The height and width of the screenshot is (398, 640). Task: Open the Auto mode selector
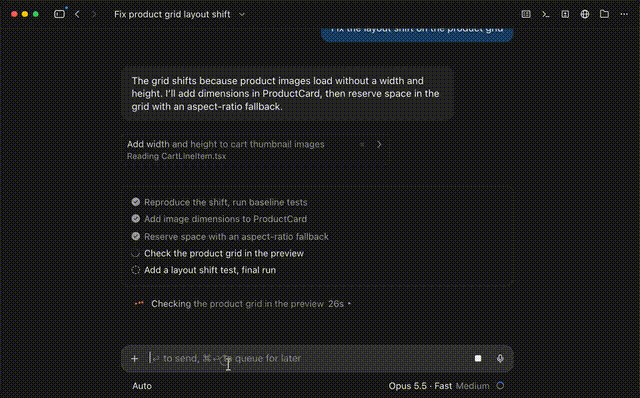(142, 386)
